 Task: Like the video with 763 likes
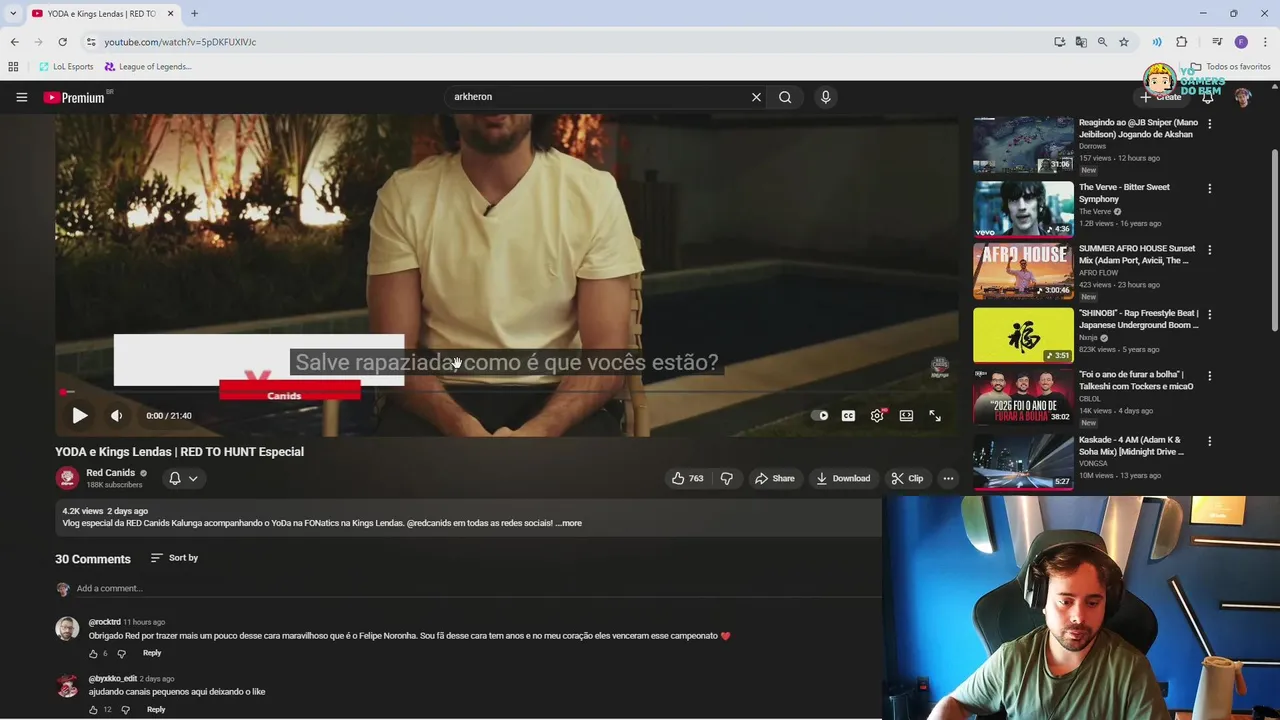coord(687,478)
